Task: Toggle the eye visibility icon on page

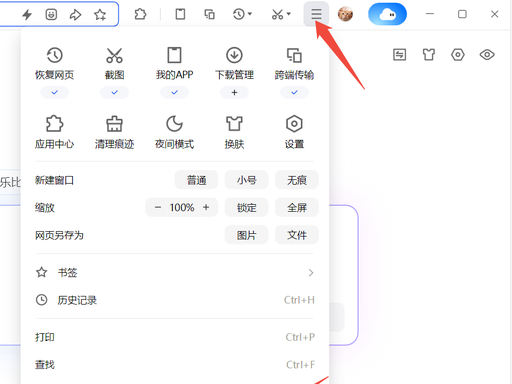Action: point(487,55)
